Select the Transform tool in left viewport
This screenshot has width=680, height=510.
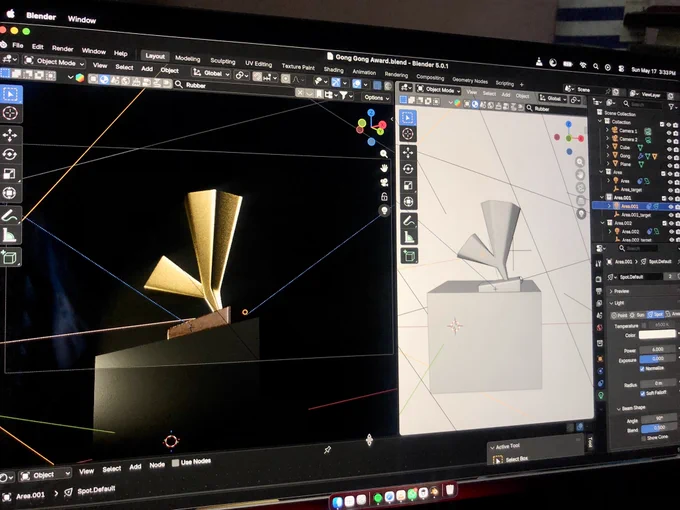(10, 193)
